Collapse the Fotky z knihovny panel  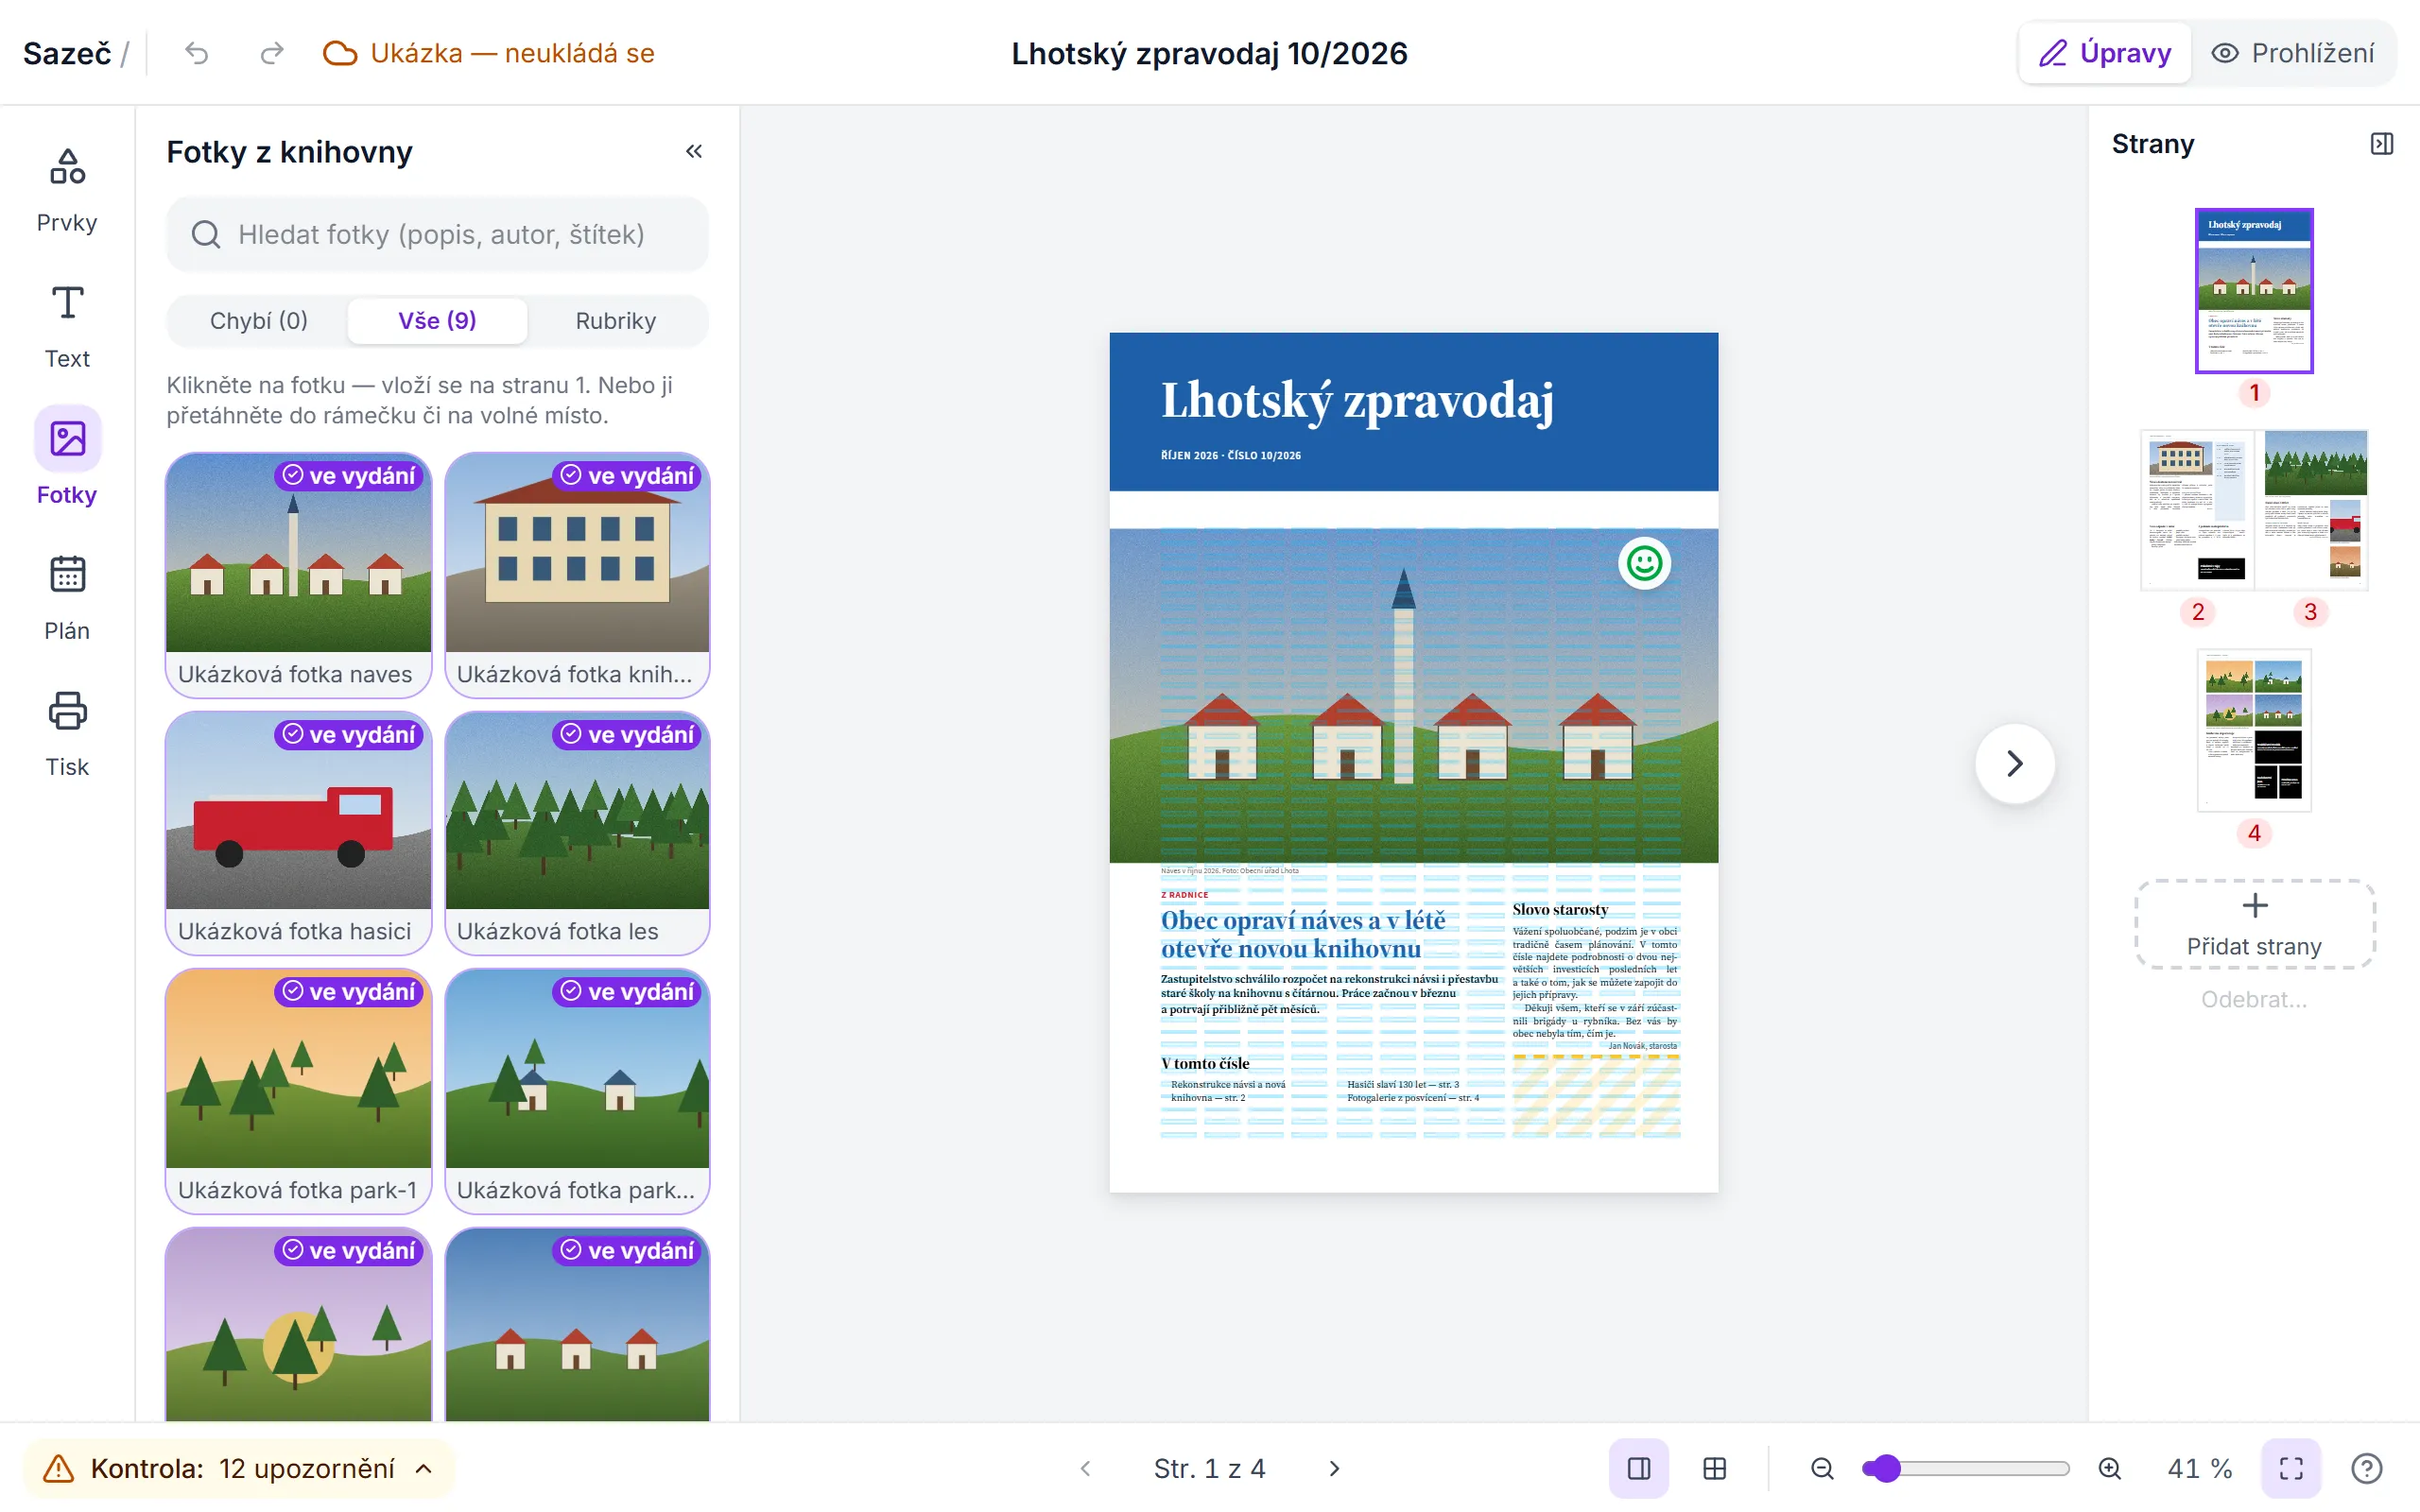(x=694, y=151)
